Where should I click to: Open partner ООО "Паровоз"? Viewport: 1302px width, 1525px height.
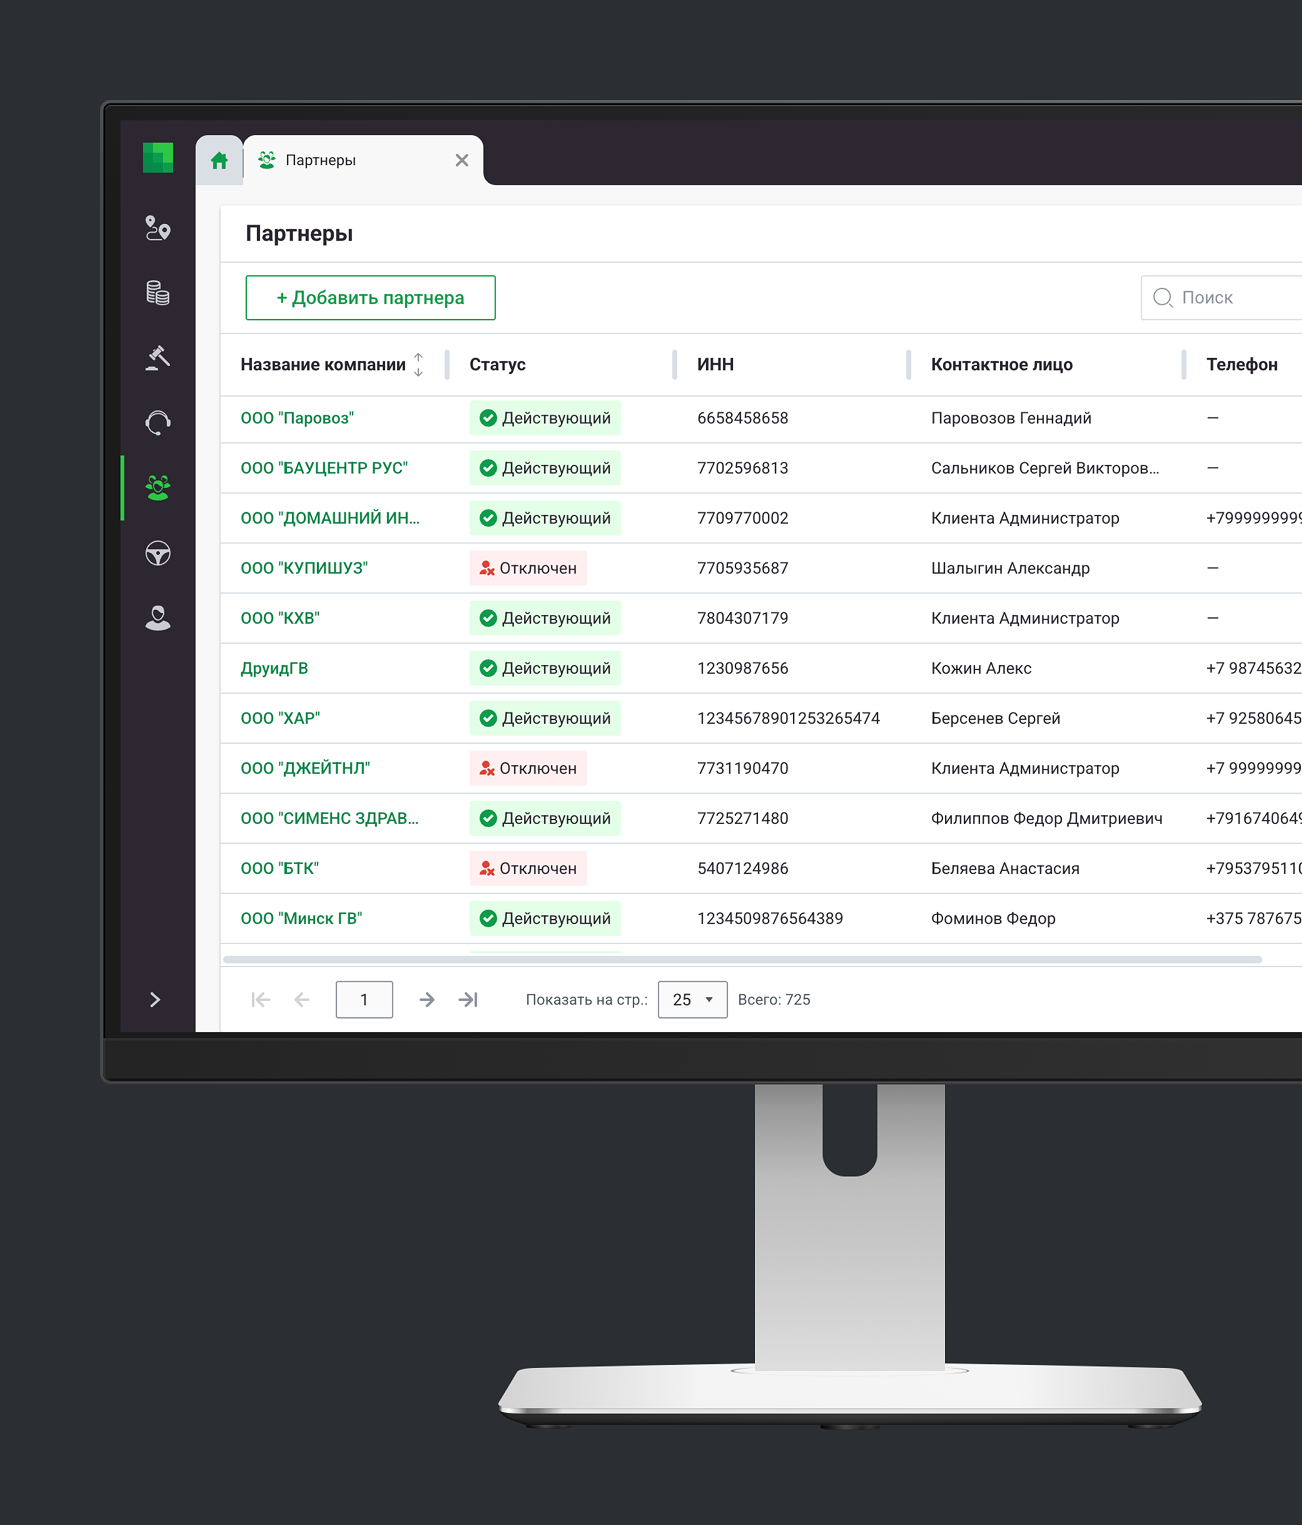point(297,418)
